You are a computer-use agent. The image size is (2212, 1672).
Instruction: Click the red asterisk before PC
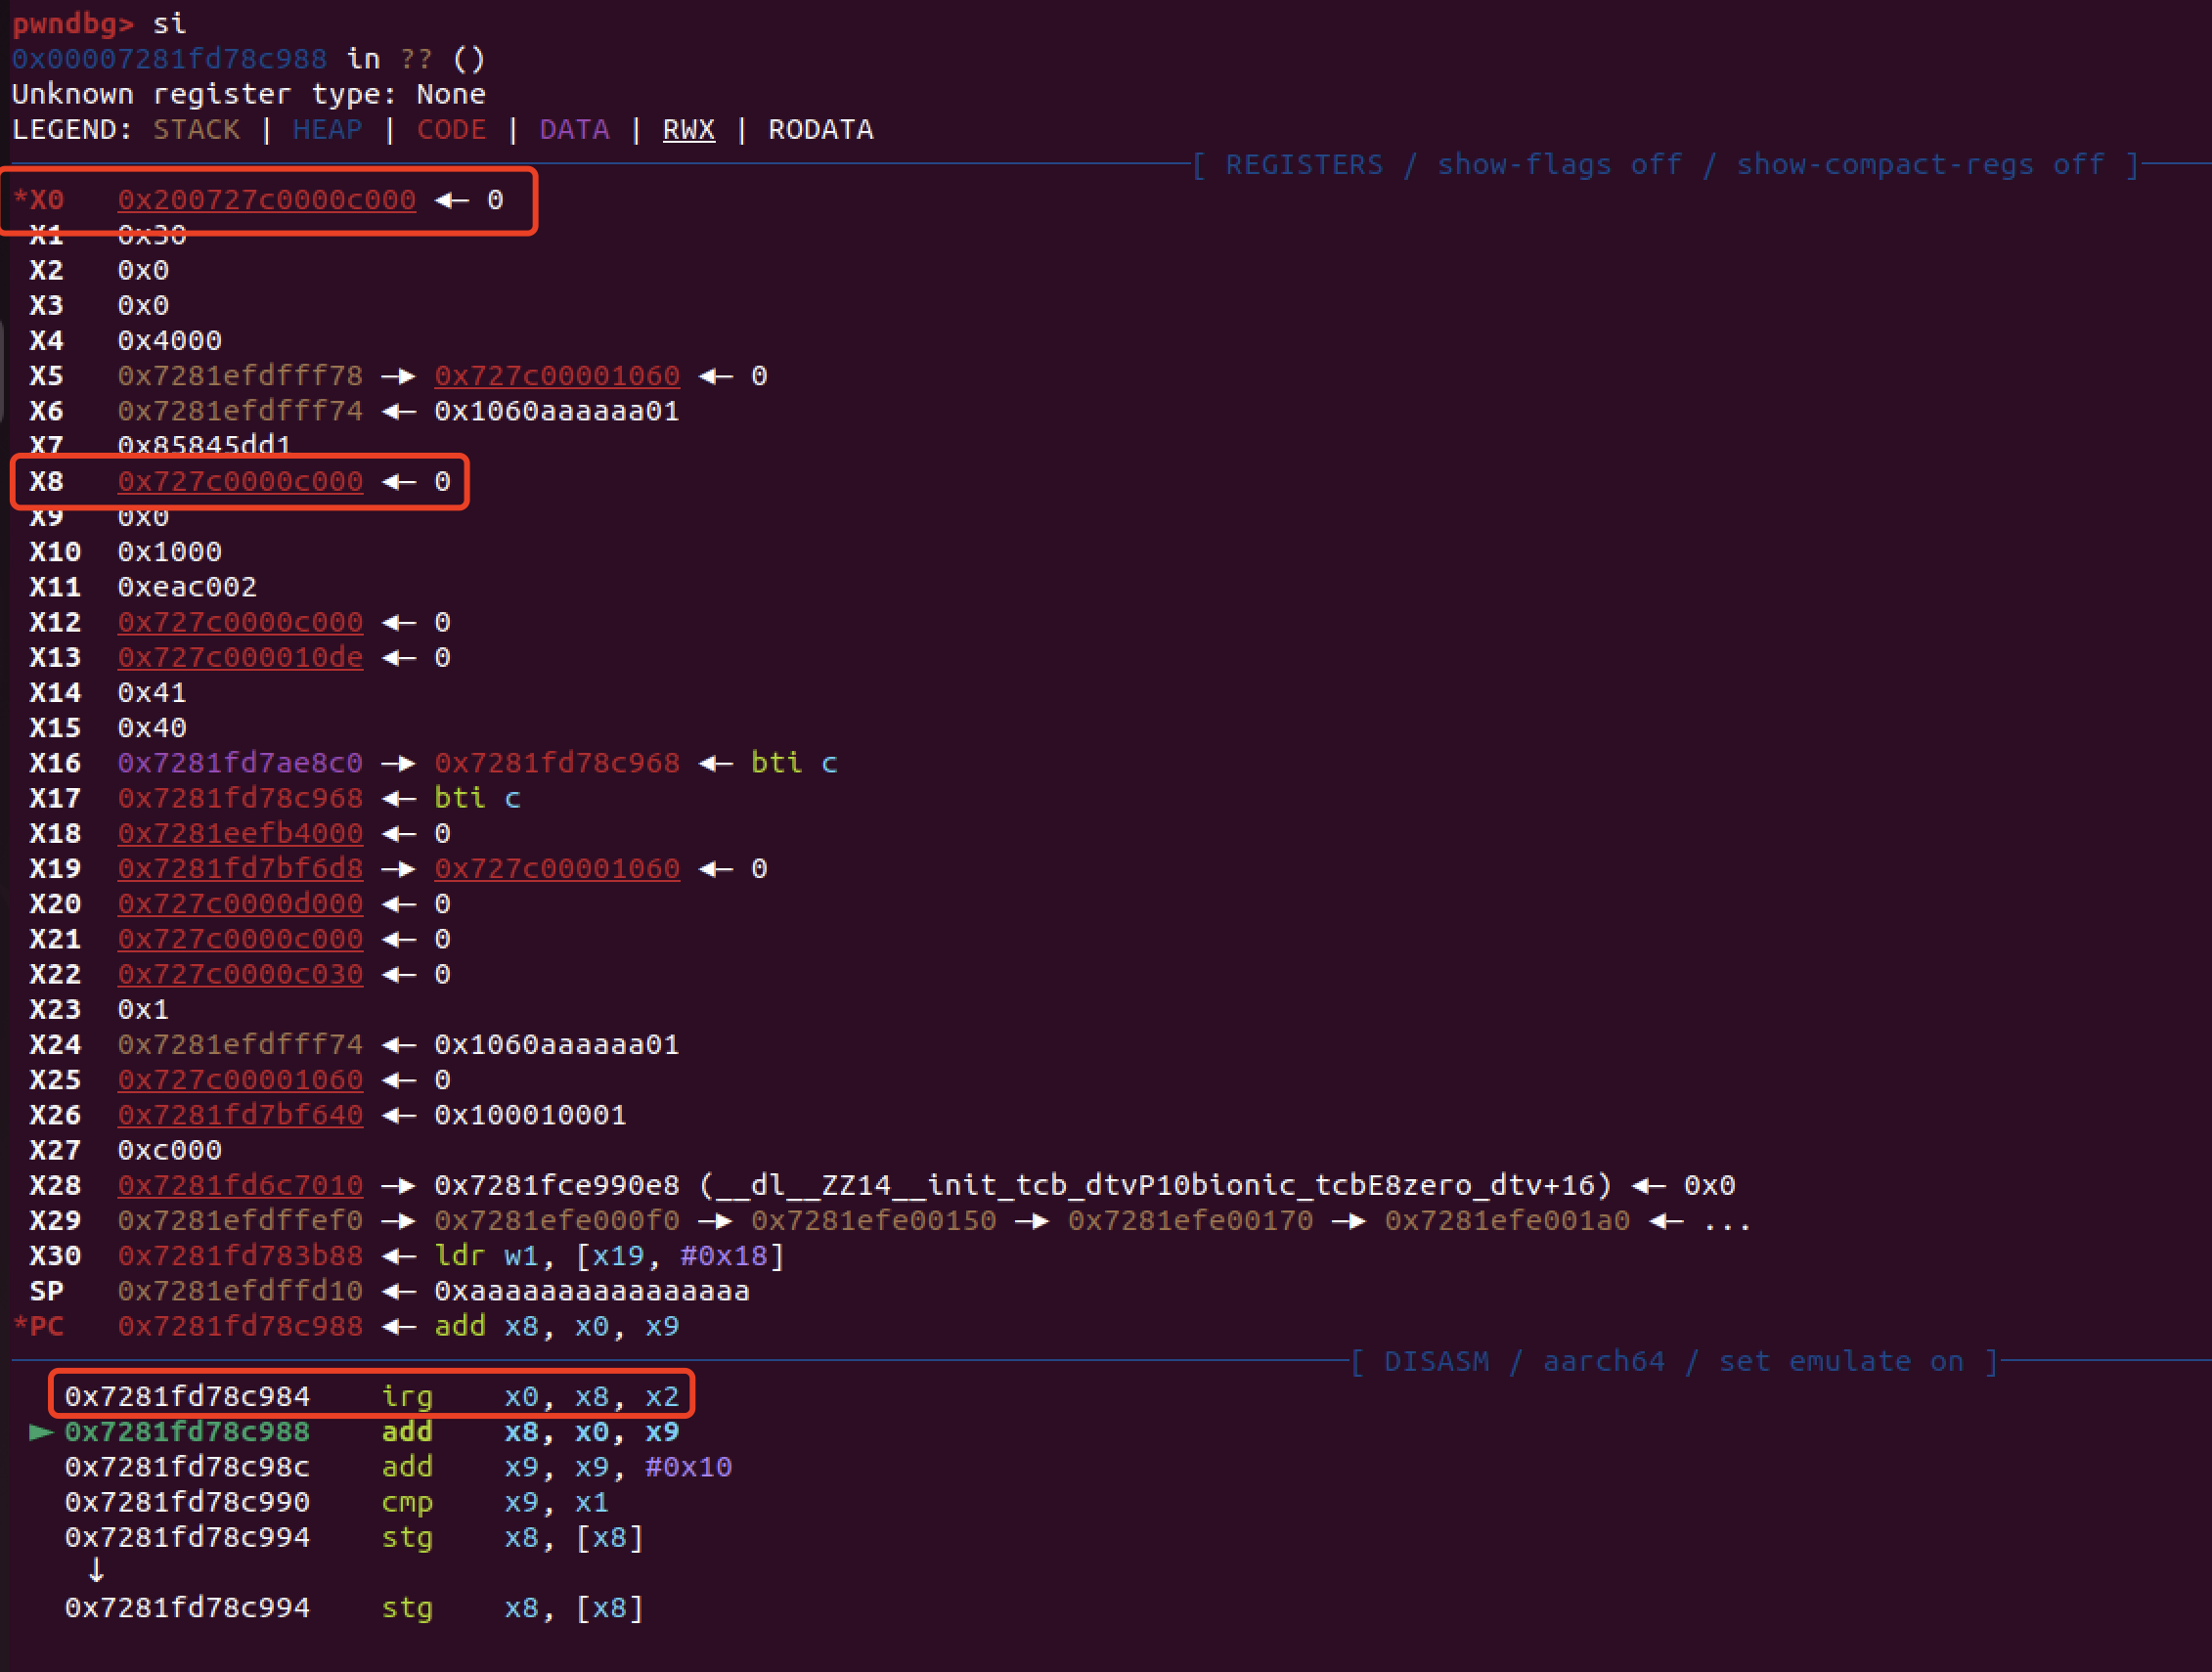[x=20, y=1325]
